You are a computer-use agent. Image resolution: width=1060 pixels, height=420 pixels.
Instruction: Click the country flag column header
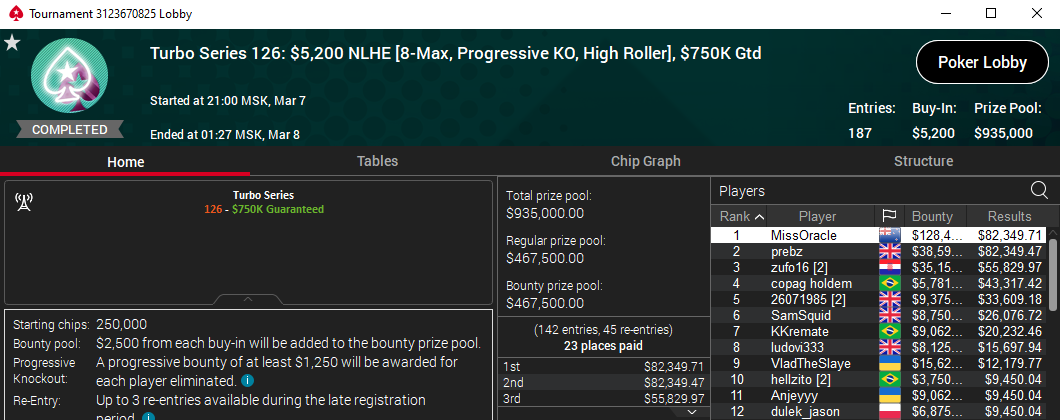coord(889,216)
